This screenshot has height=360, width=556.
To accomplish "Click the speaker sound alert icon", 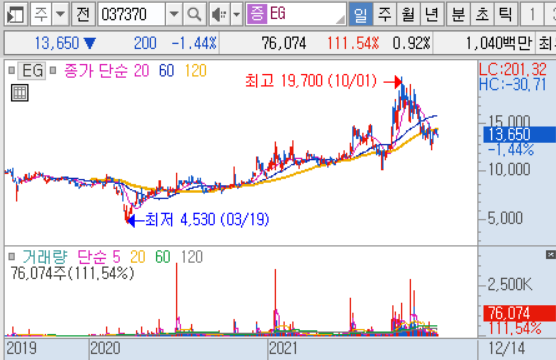I will tap(219, 15).
